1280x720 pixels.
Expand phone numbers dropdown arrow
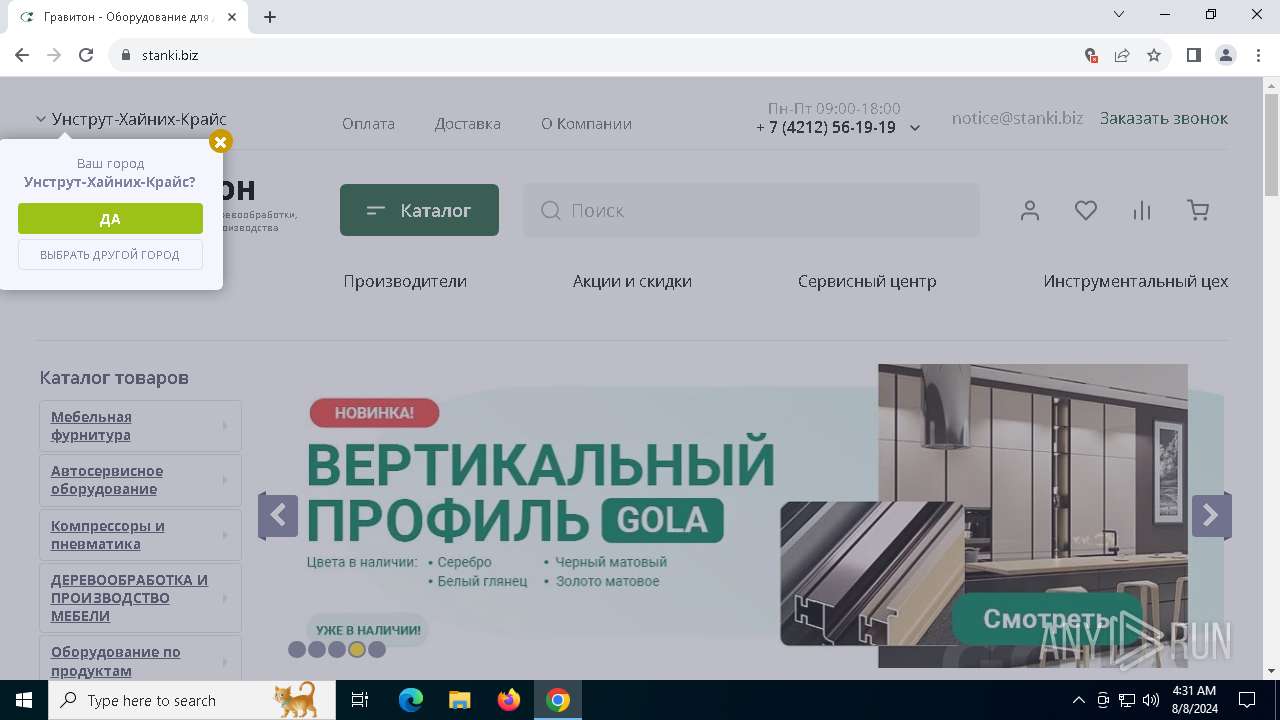[914, 128]
